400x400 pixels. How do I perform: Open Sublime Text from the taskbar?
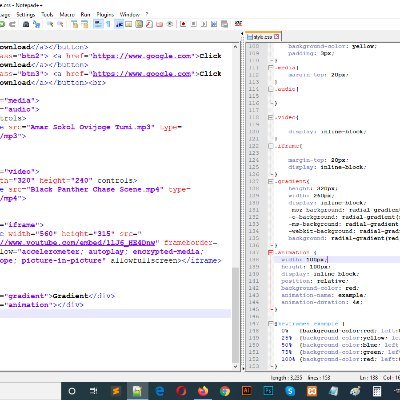click(x=116, y=391)
